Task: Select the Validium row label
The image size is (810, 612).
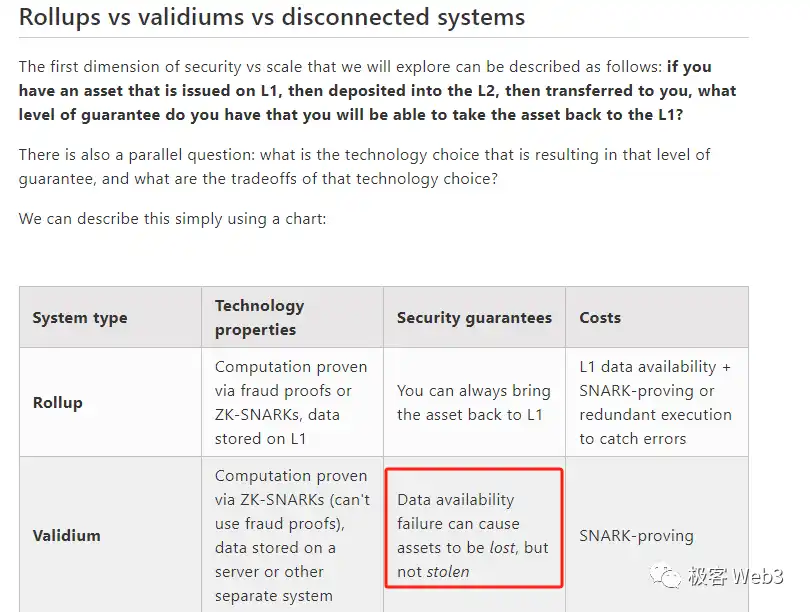Action: (67, 535)
